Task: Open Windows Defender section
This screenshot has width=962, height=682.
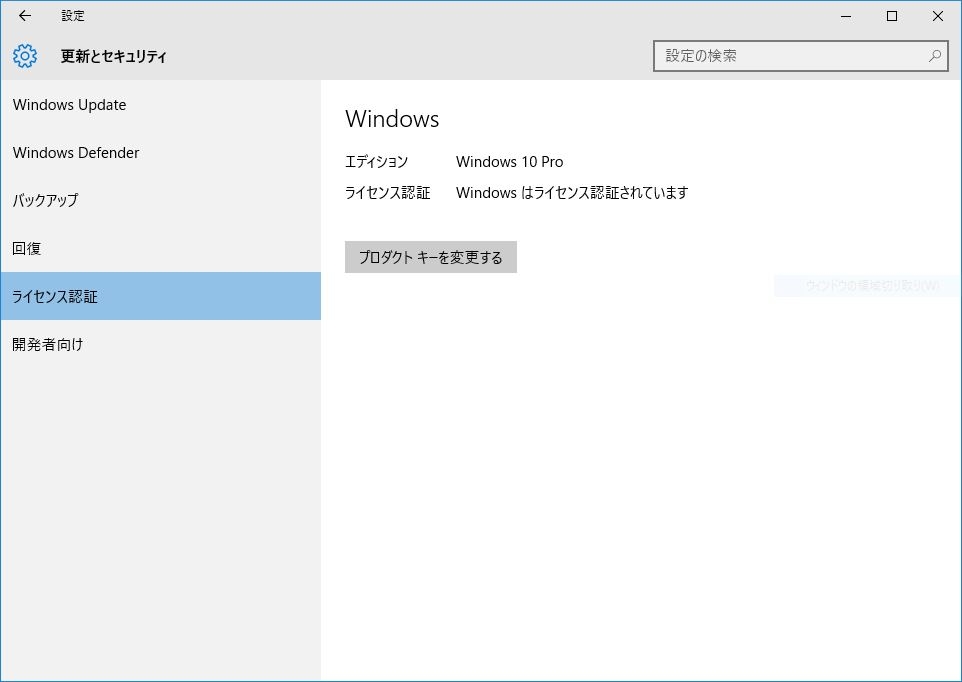Action: coord(161,153)
